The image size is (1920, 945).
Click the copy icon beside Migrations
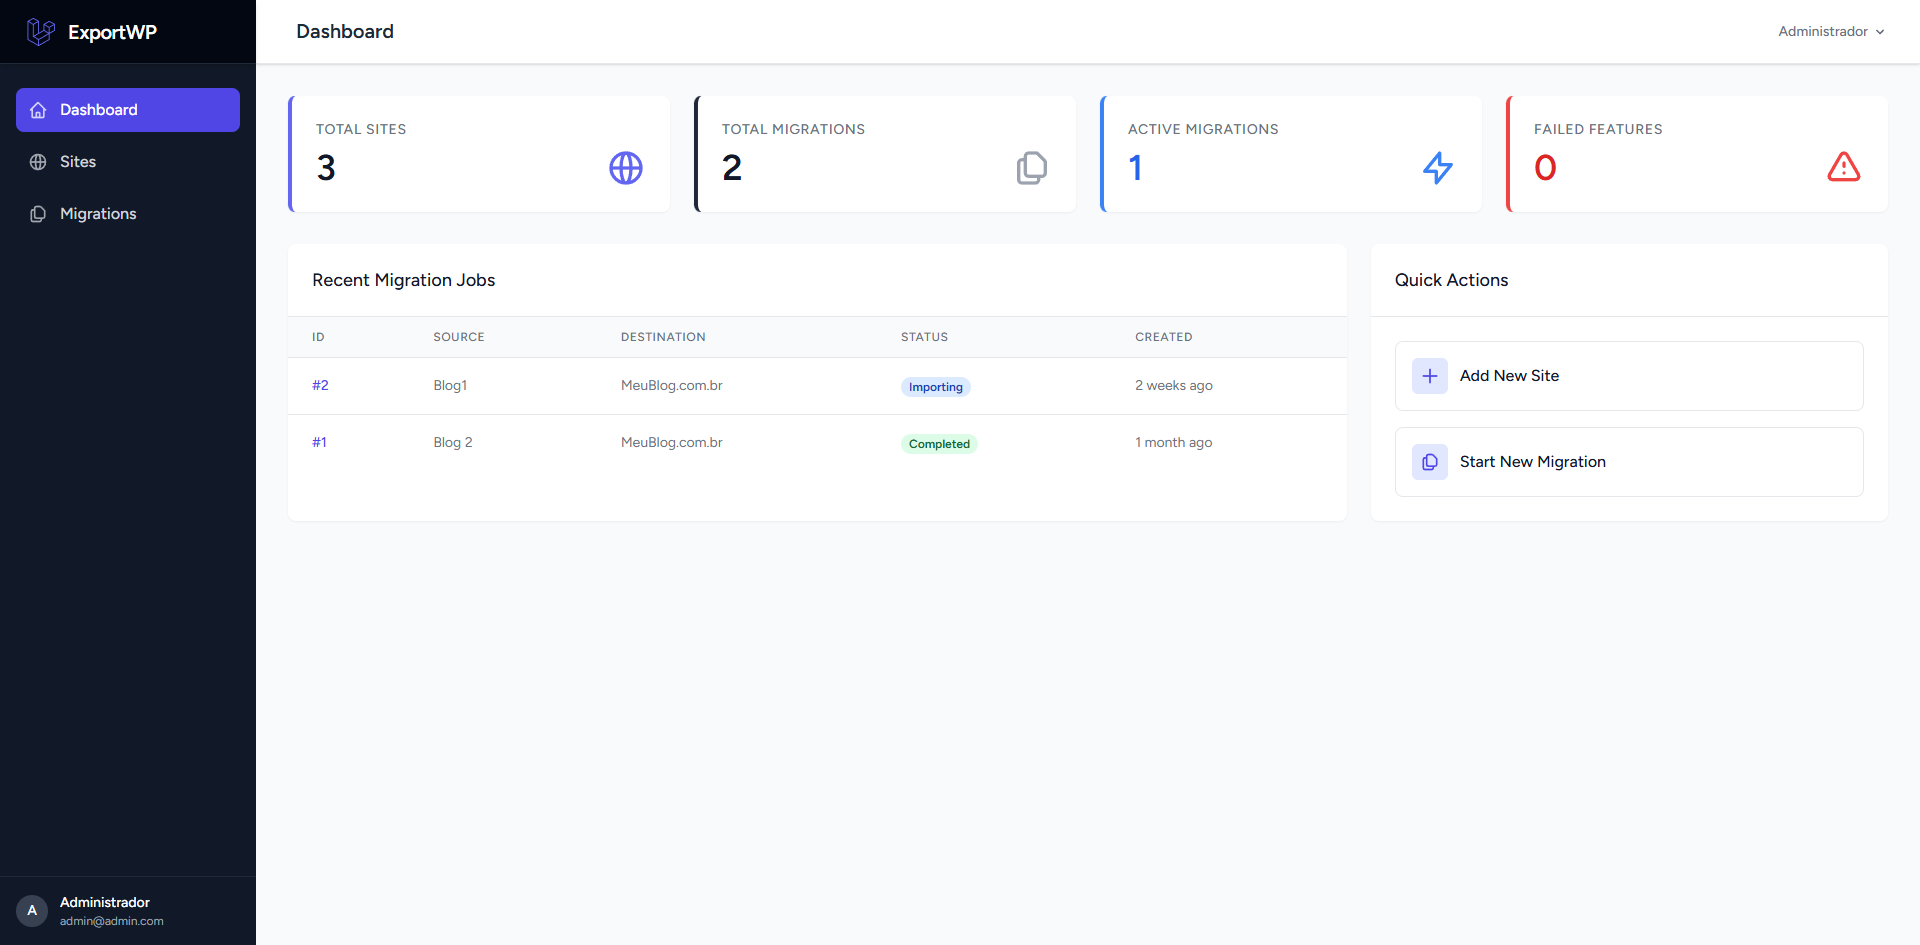pos(38,214)
